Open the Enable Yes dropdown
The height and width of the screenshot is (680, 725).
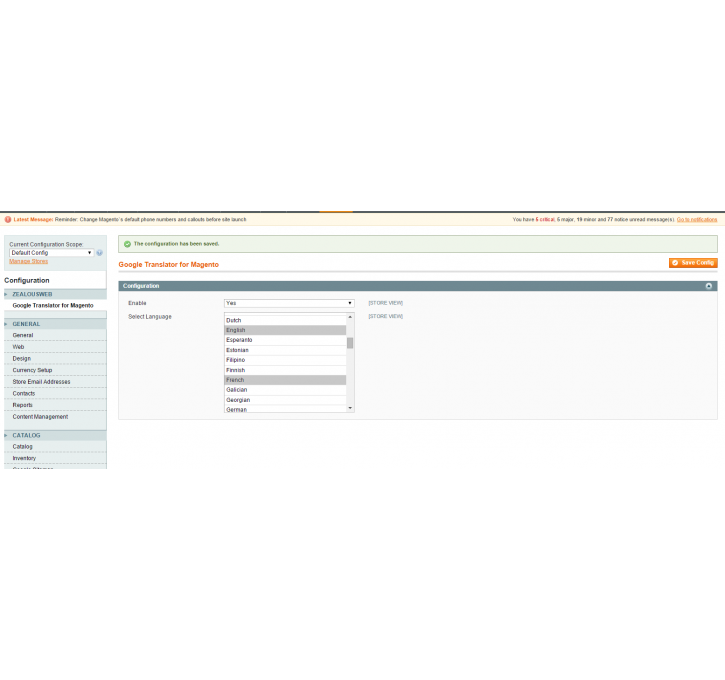(289, 303)
